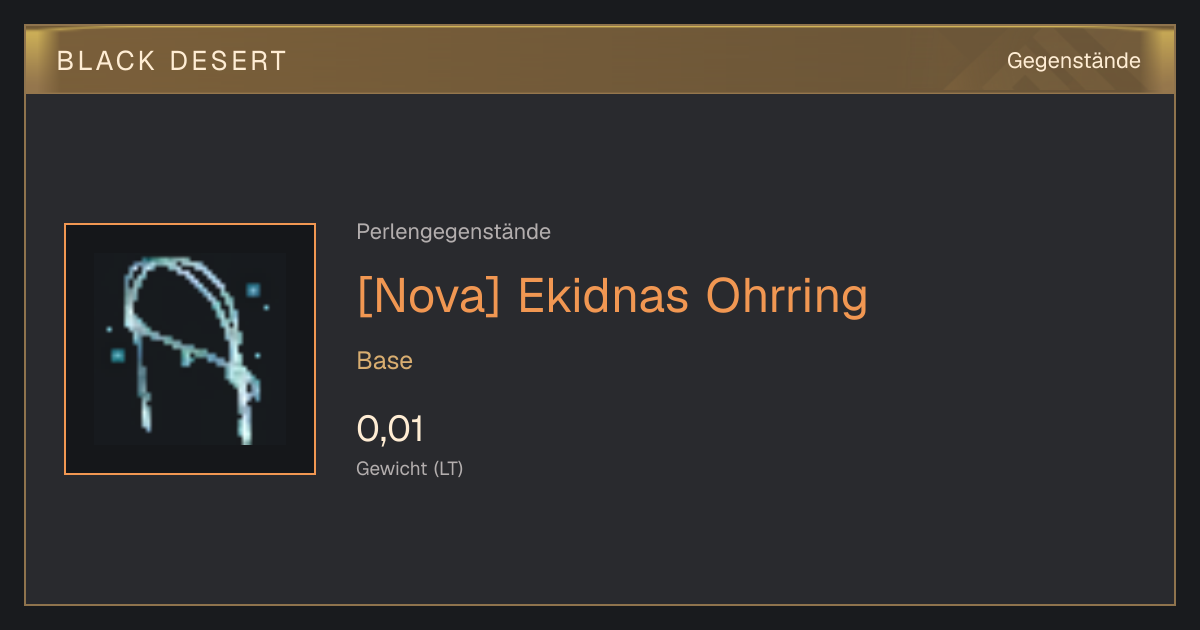The image size is (1200, 630).
Task: Click the BLACK DESERT logo text
Action: tap(172, 61)
